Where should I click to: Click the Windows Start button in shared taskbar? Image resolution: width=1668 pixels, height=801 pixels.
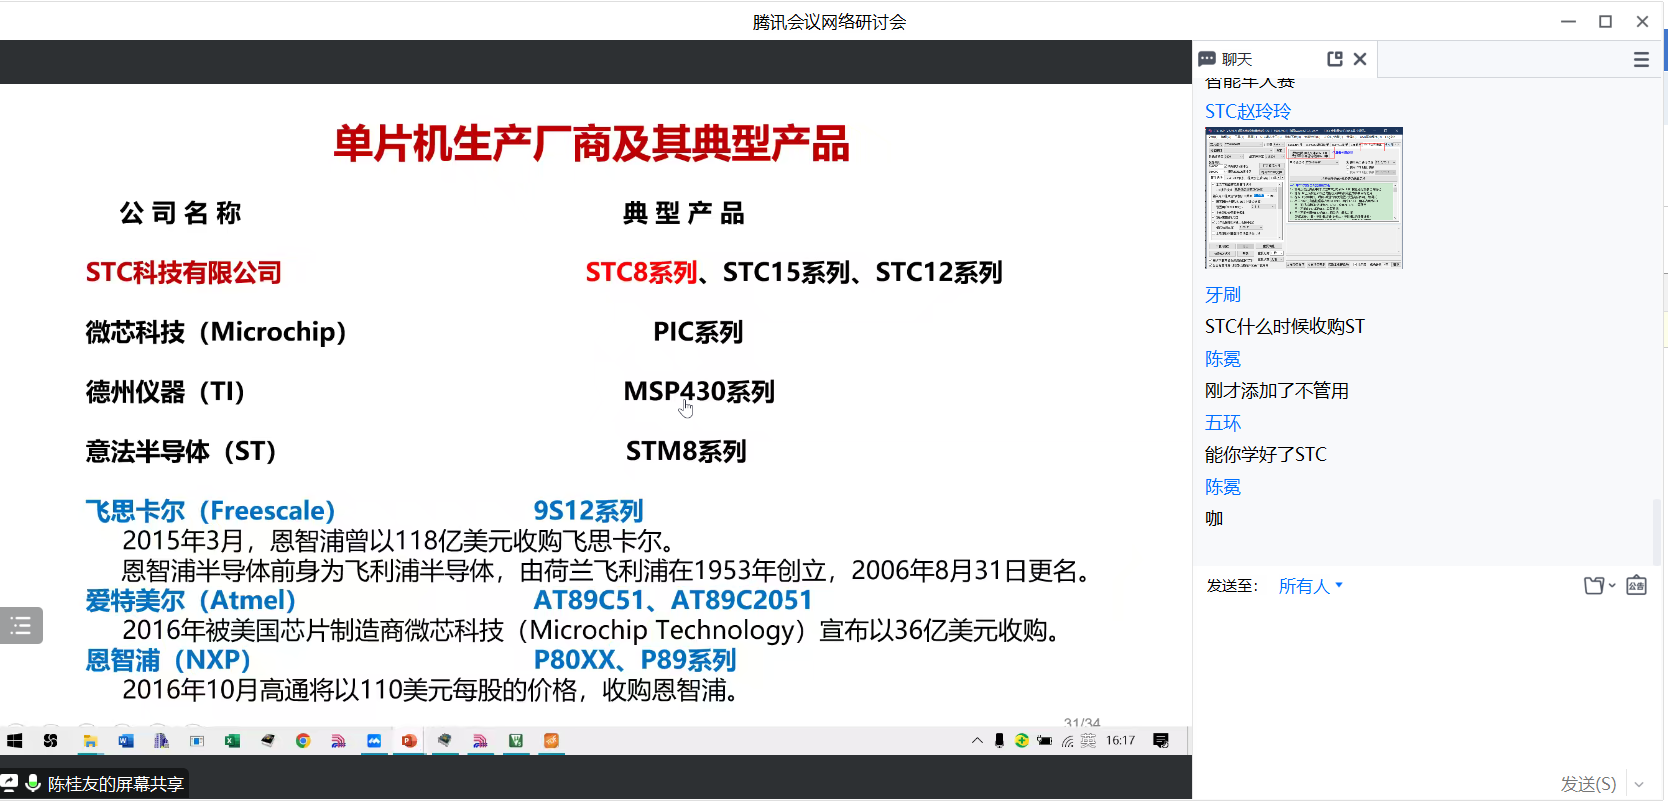pos(14,741)
